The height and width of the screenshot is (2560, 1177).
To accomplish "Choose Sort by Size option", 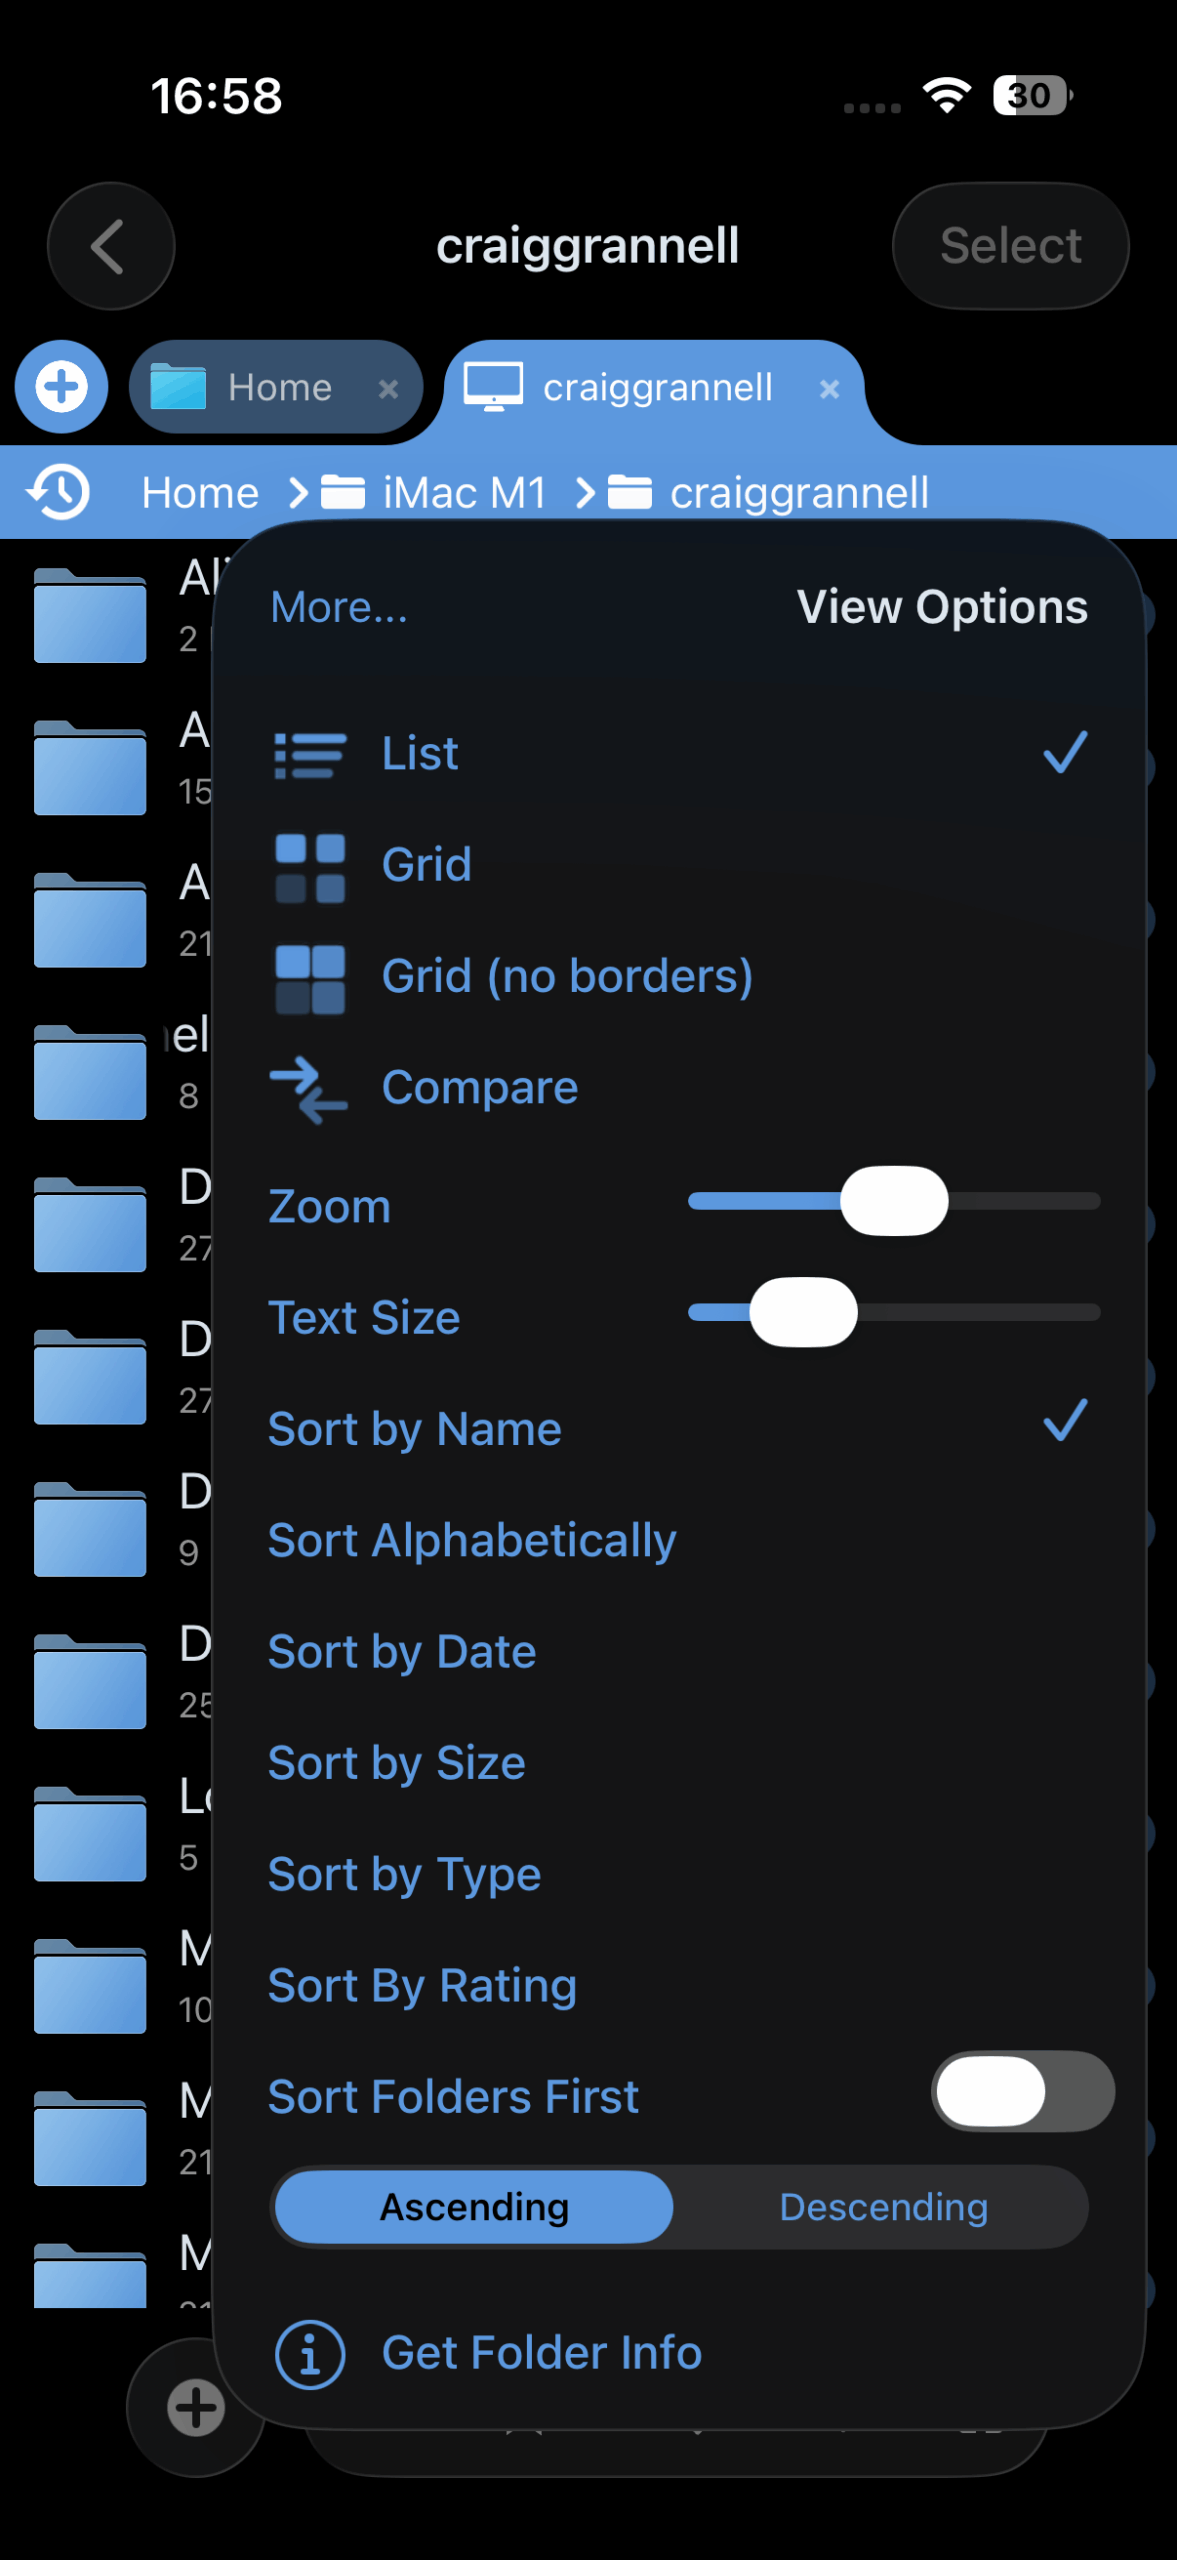I will (397, 1763).
